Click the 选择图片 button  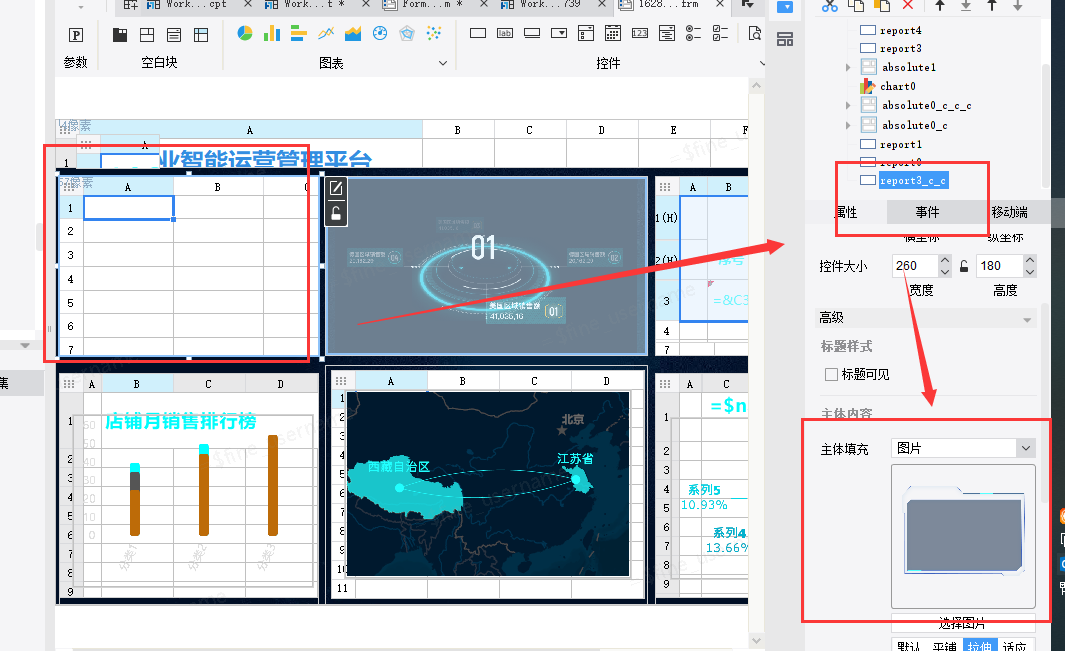(x=962, y=622)
